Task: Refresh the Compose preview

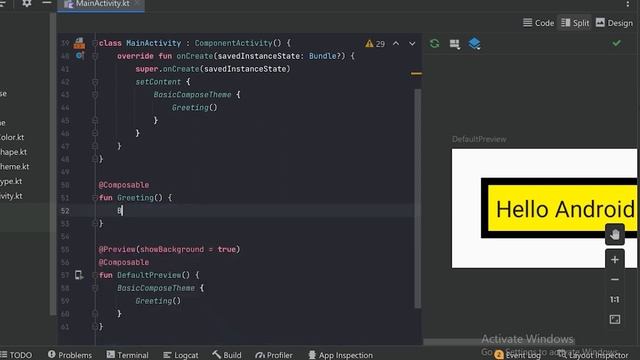Action: pos(435,43)
